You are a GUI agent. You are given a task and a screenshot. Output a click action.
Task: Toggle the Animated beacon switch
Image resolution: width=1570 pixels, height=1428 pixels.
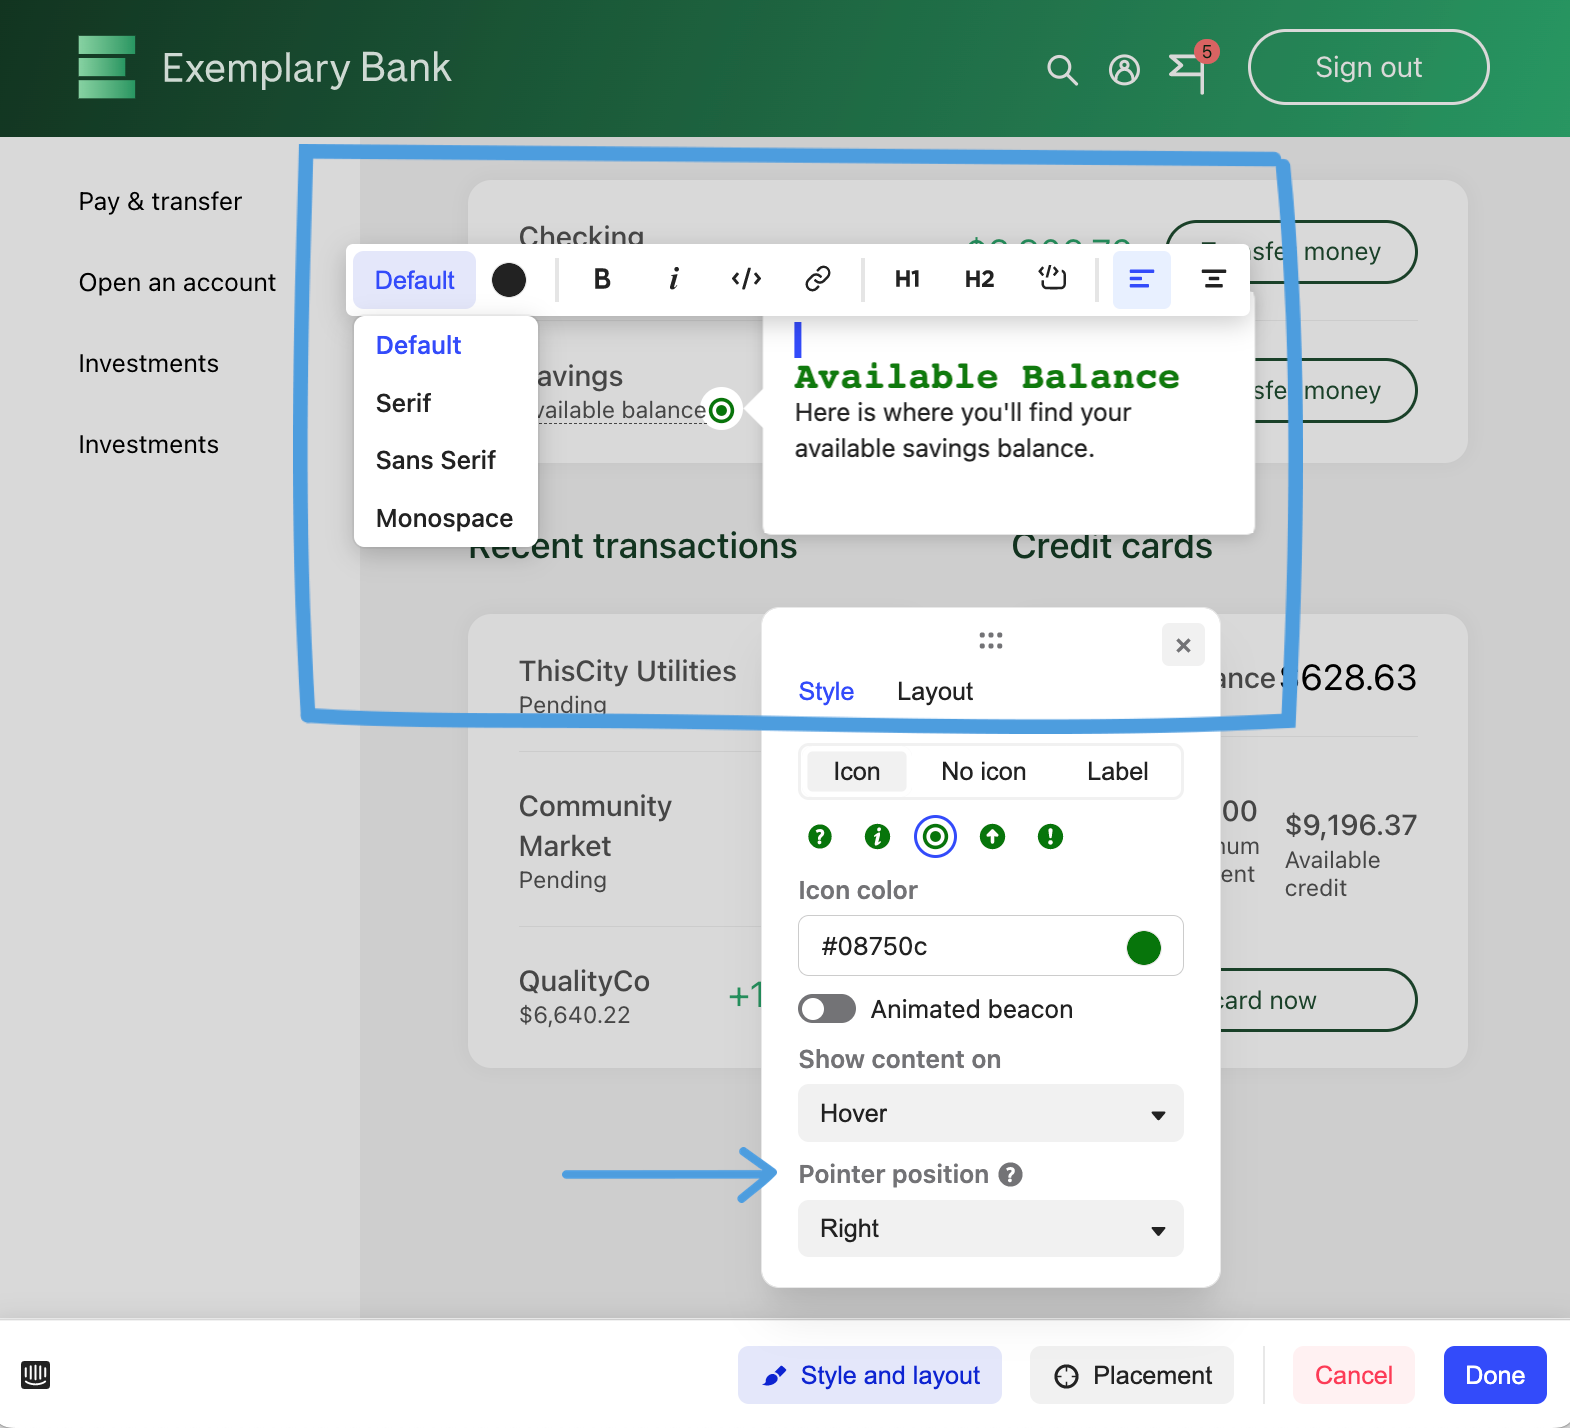click(x=827, y=1009)
